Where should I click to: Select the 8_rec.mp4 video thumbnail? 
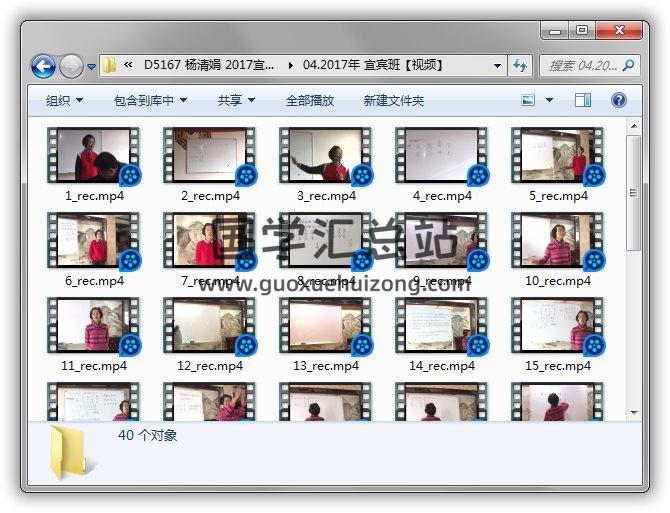pos(326,240)
